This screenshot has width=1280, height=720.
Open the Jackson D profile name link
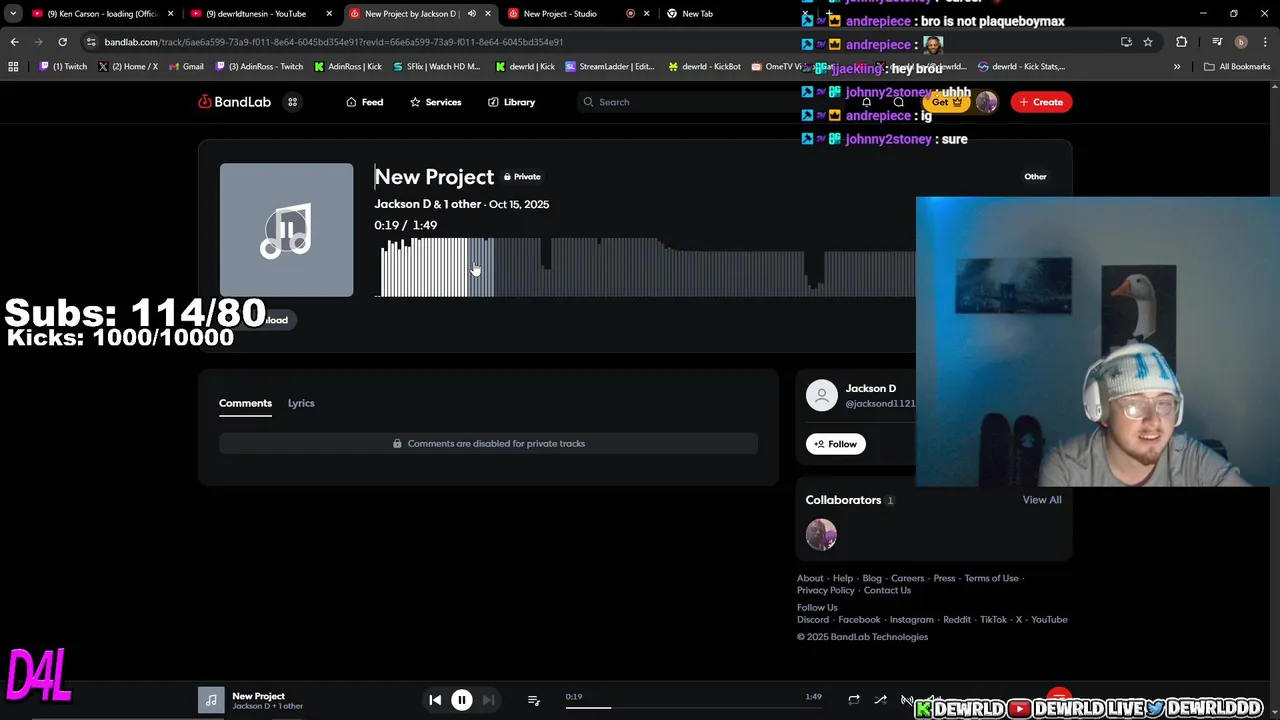point(871,388)
